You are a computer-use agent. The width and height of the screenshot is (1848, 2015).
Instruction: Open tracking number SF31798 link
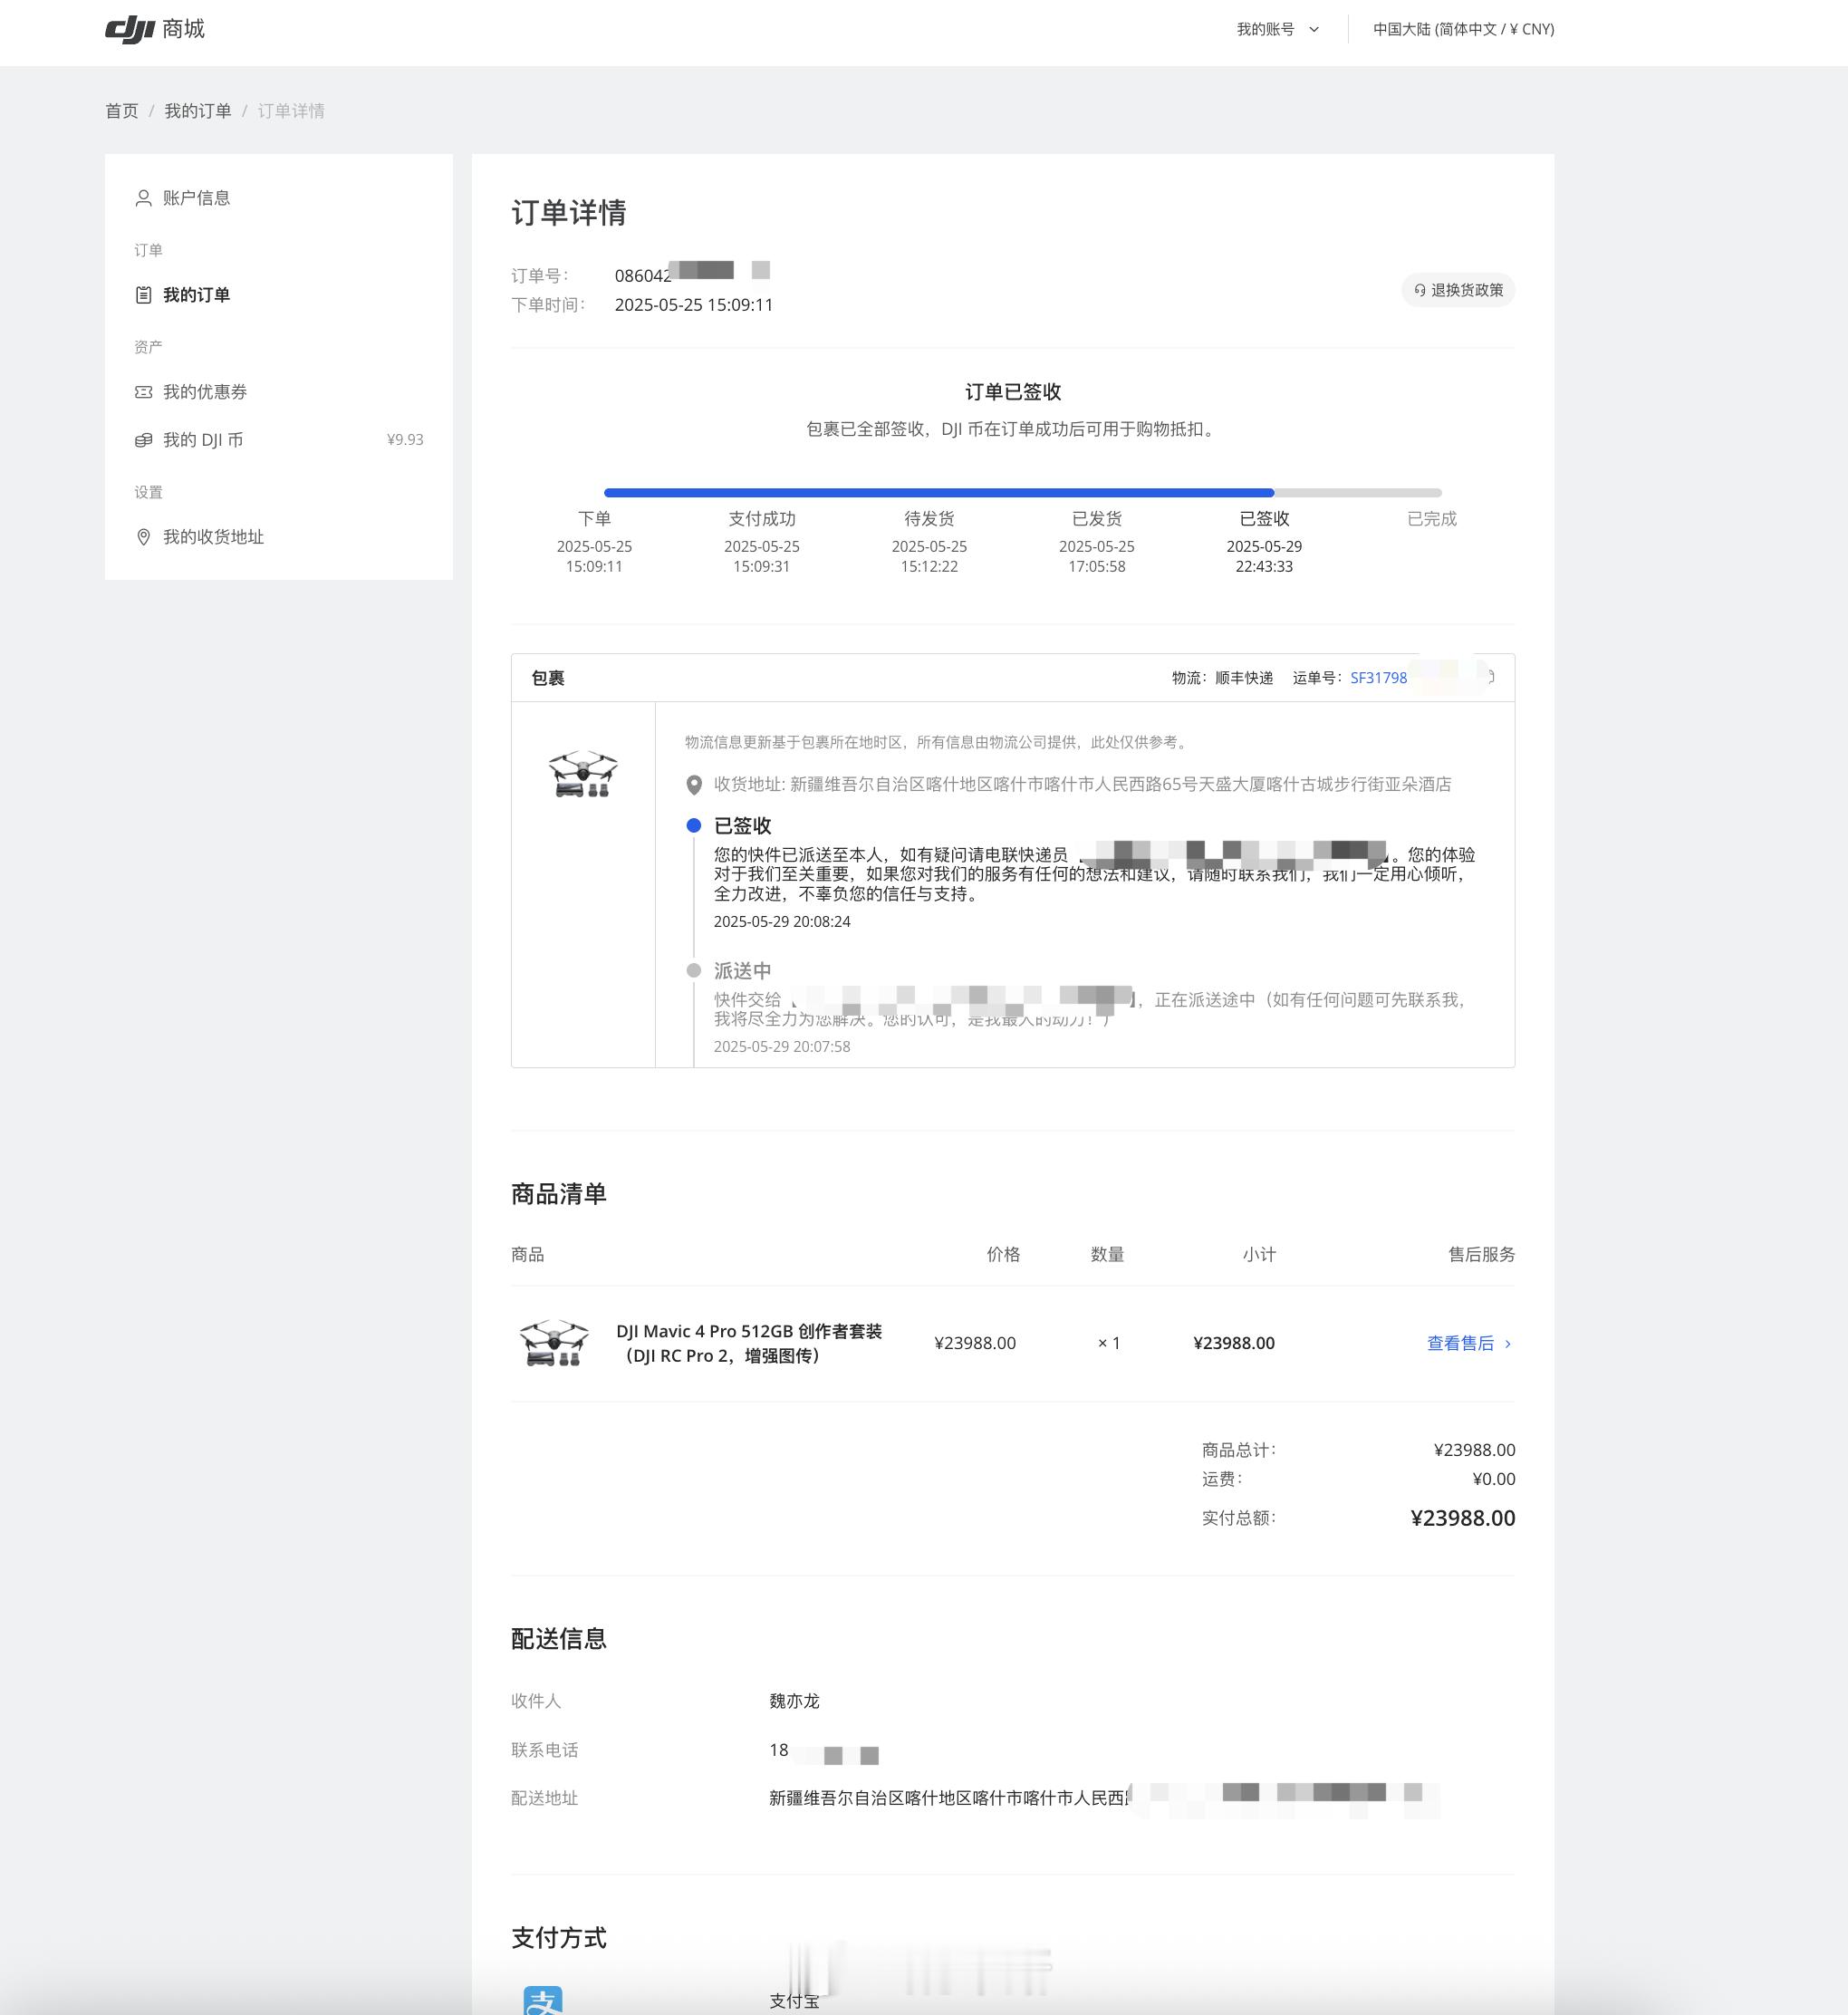point(1378,678)
